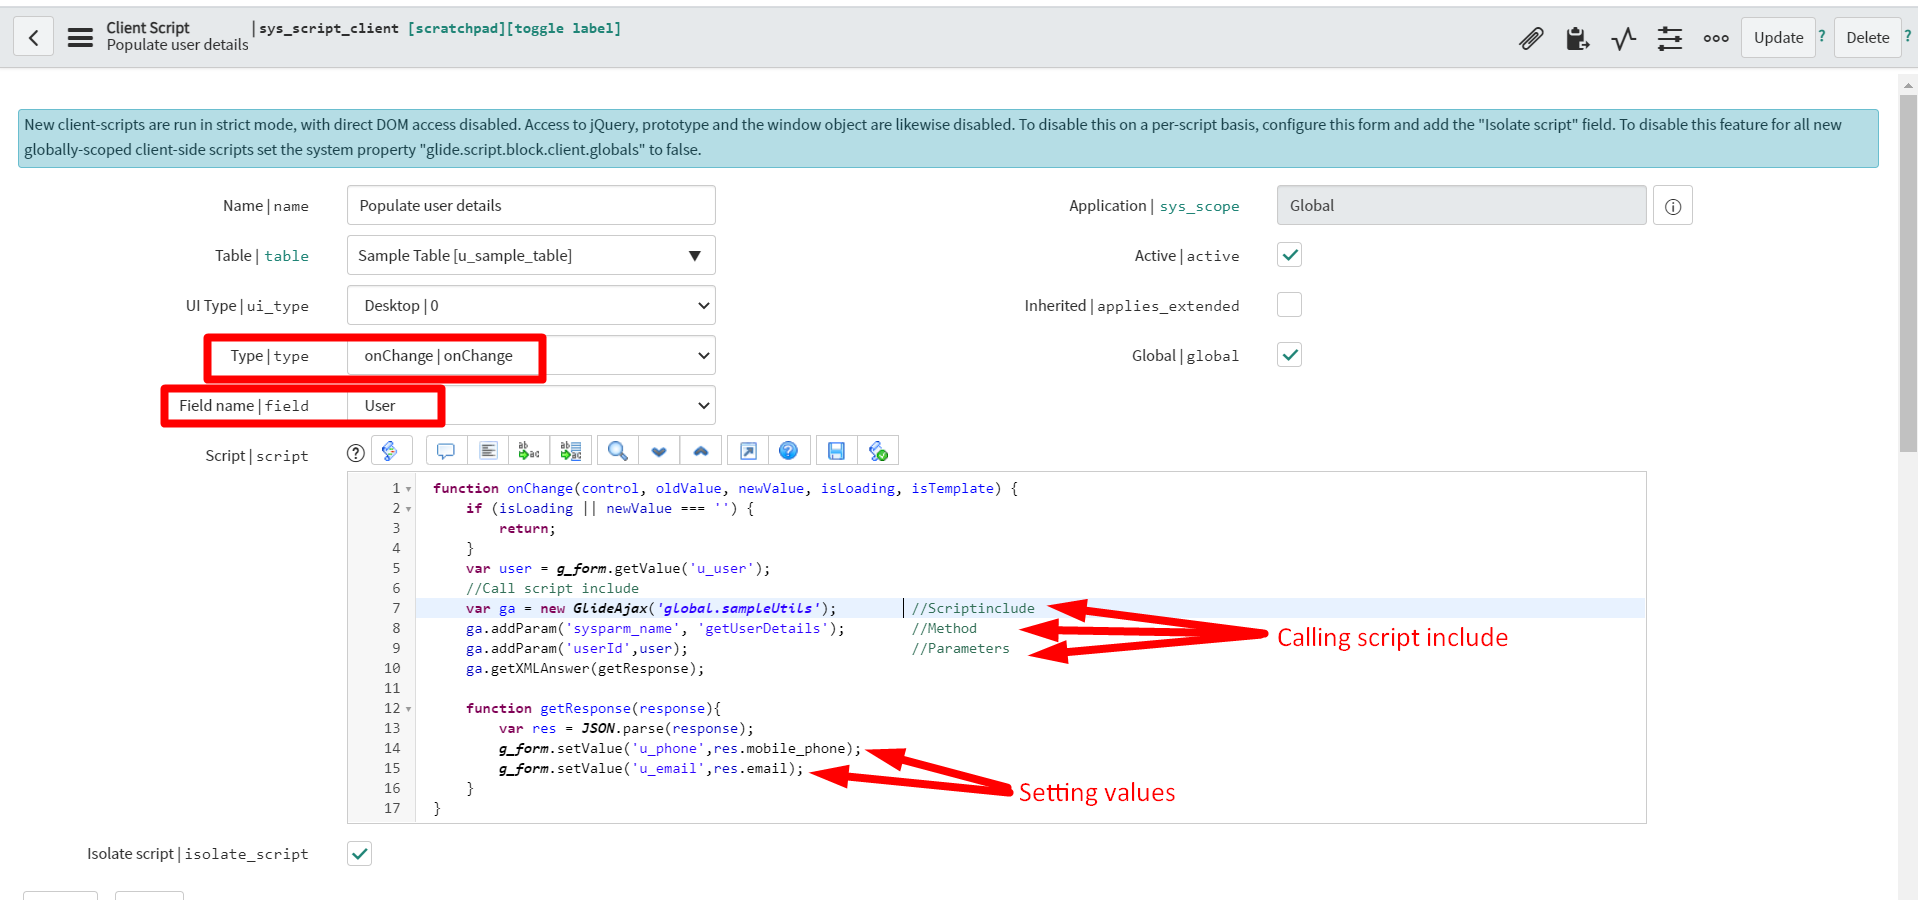Click into the Name text field
The image size is (1918, 900).
click(531, 206)
